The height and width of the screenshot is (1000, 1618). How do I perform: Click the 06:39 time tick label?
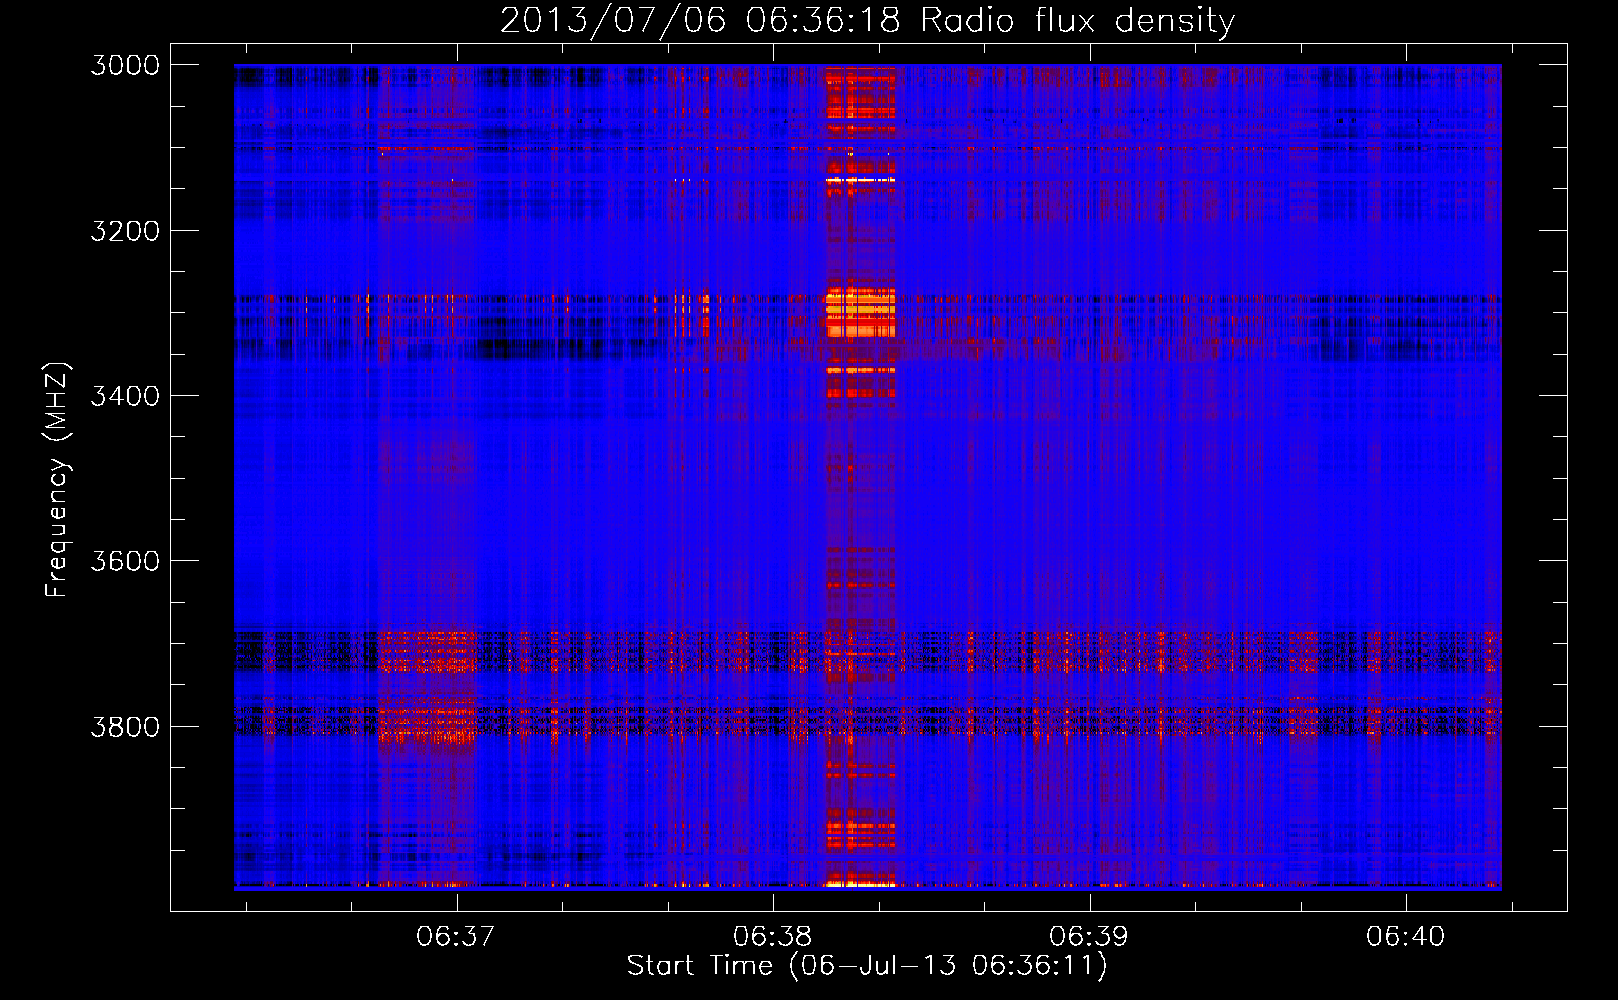click(x=1089, y=937)
